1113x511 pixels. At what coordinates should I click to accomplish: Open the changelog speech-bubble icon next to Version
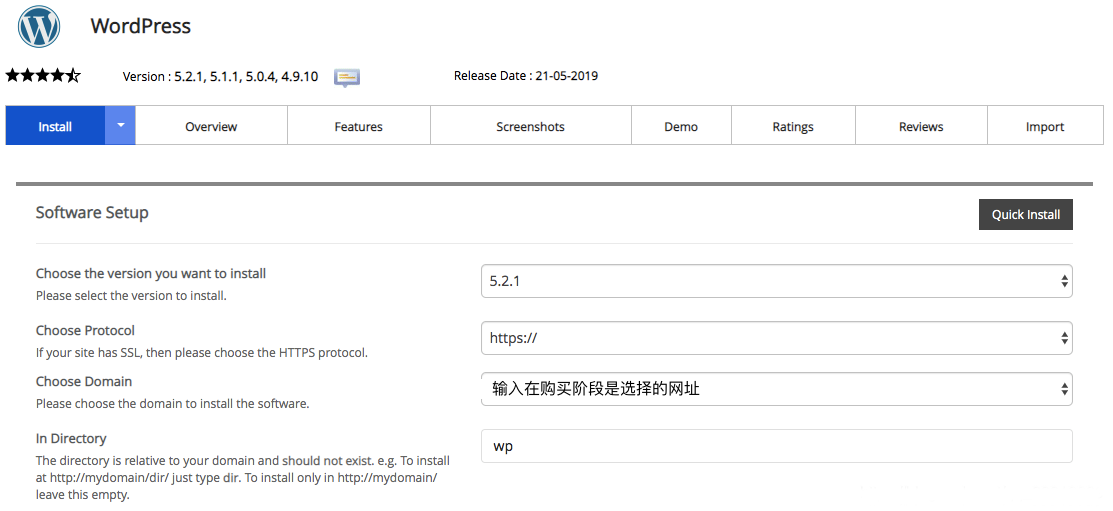point(347,77)
